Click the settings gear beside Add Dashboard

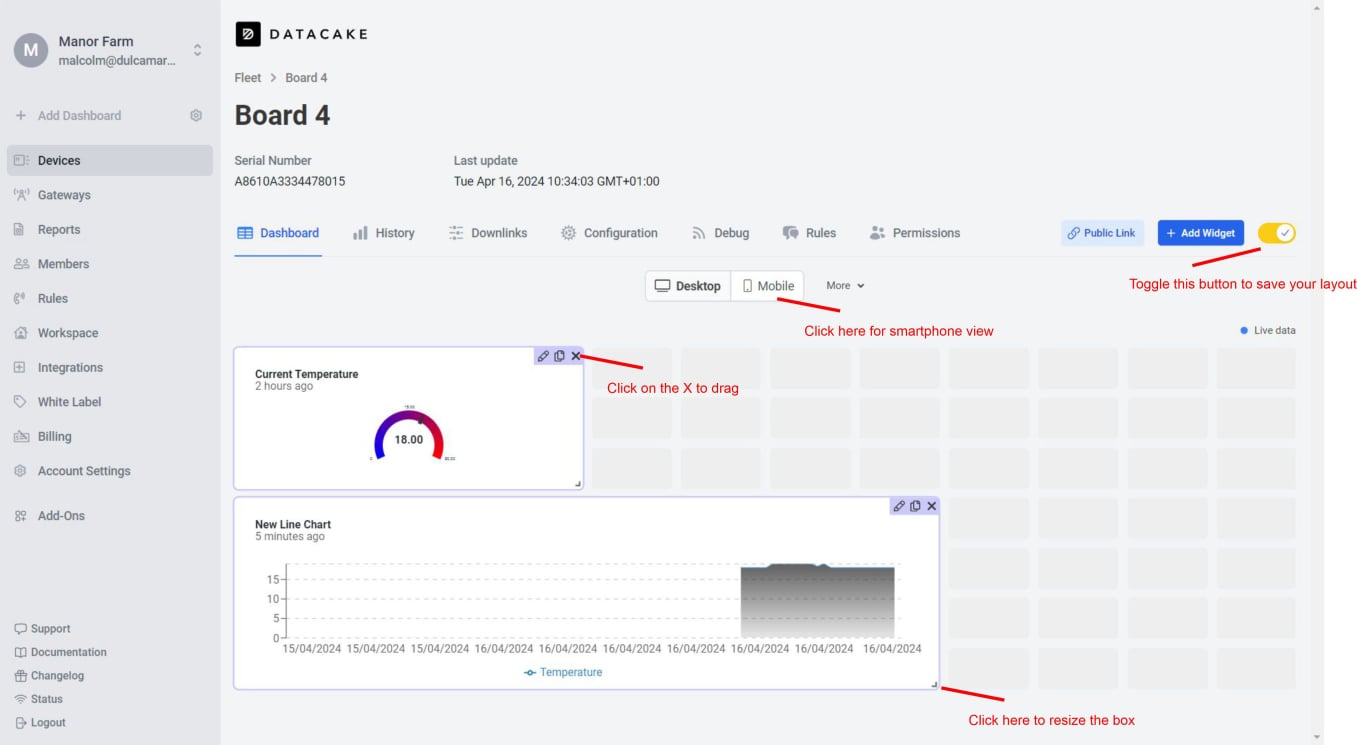point(196,116)
